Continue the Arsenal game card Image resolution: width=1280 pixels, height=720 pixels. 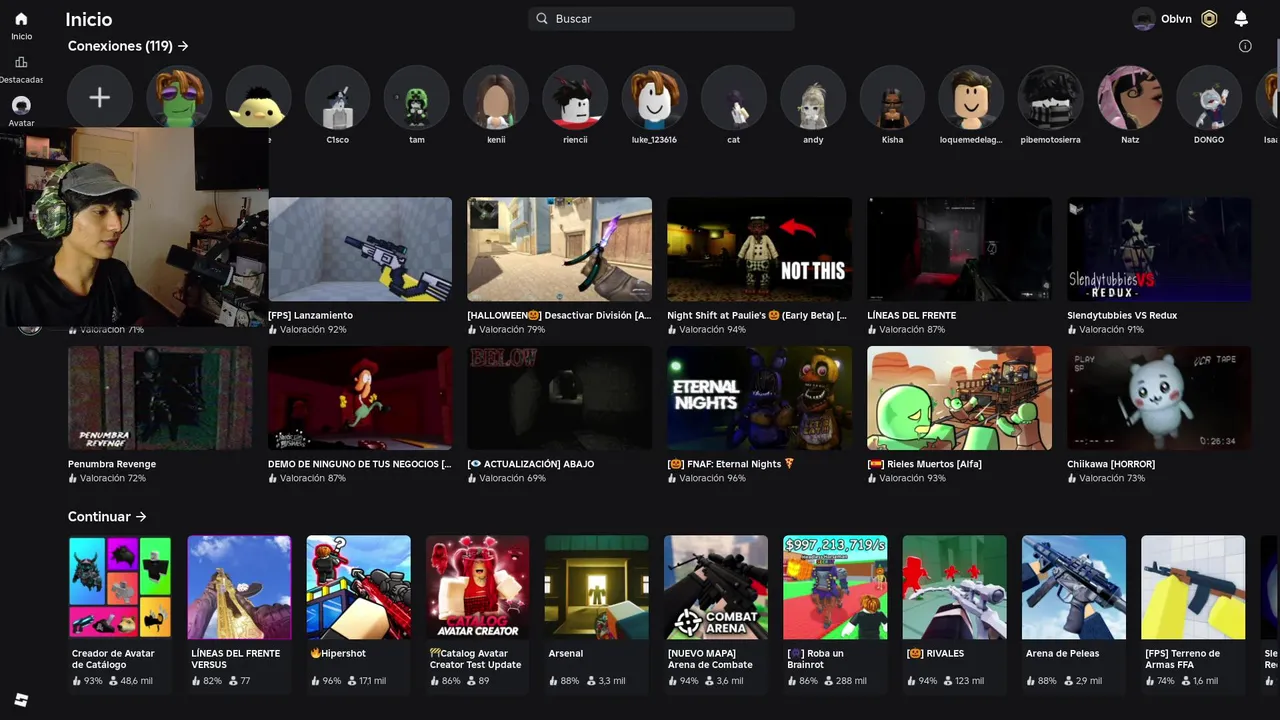point(597,615)
